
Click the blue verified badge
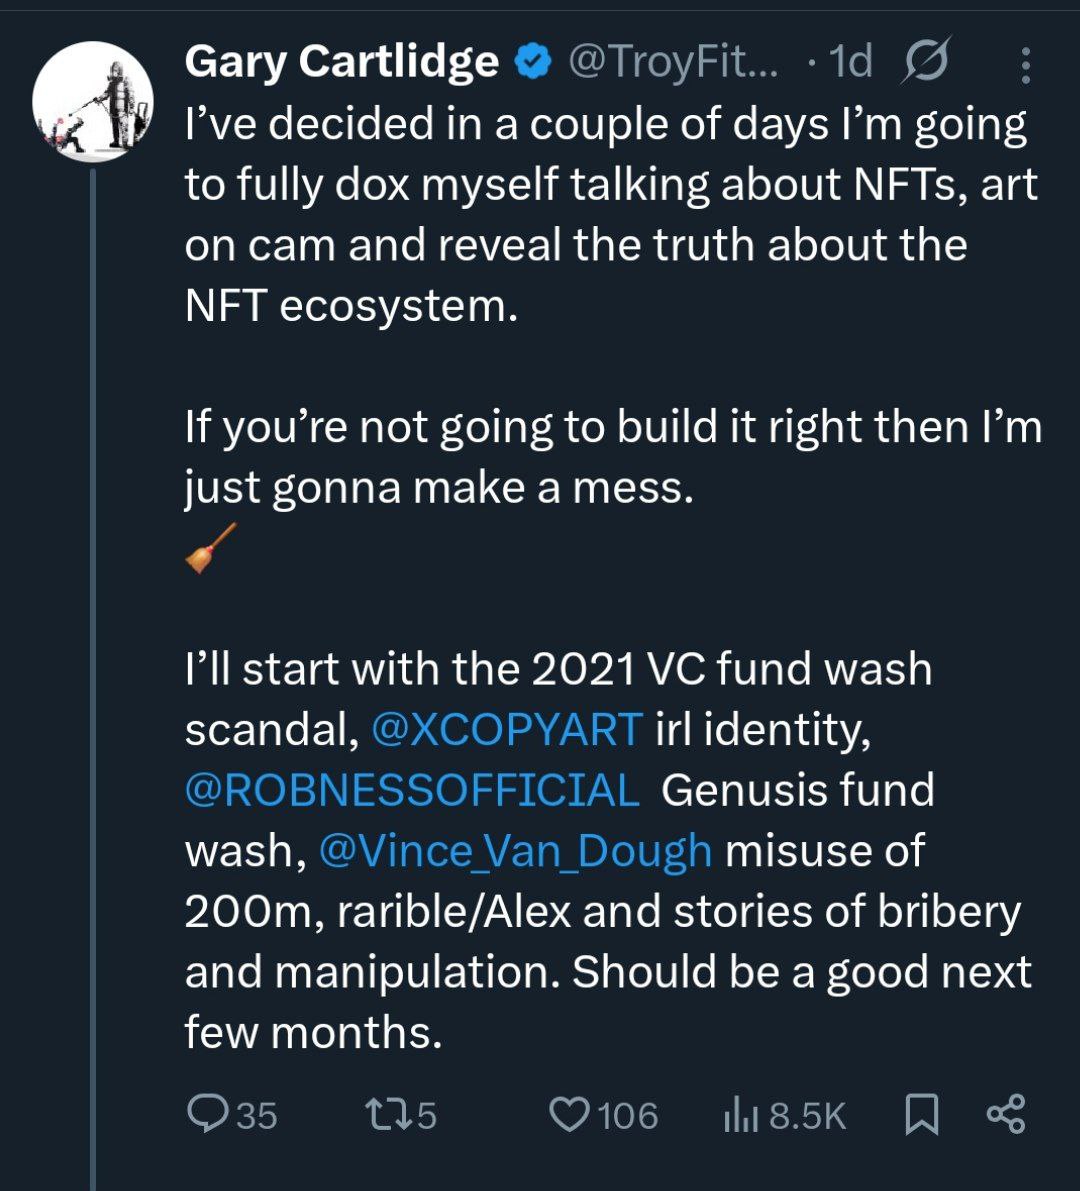(532, 64)
